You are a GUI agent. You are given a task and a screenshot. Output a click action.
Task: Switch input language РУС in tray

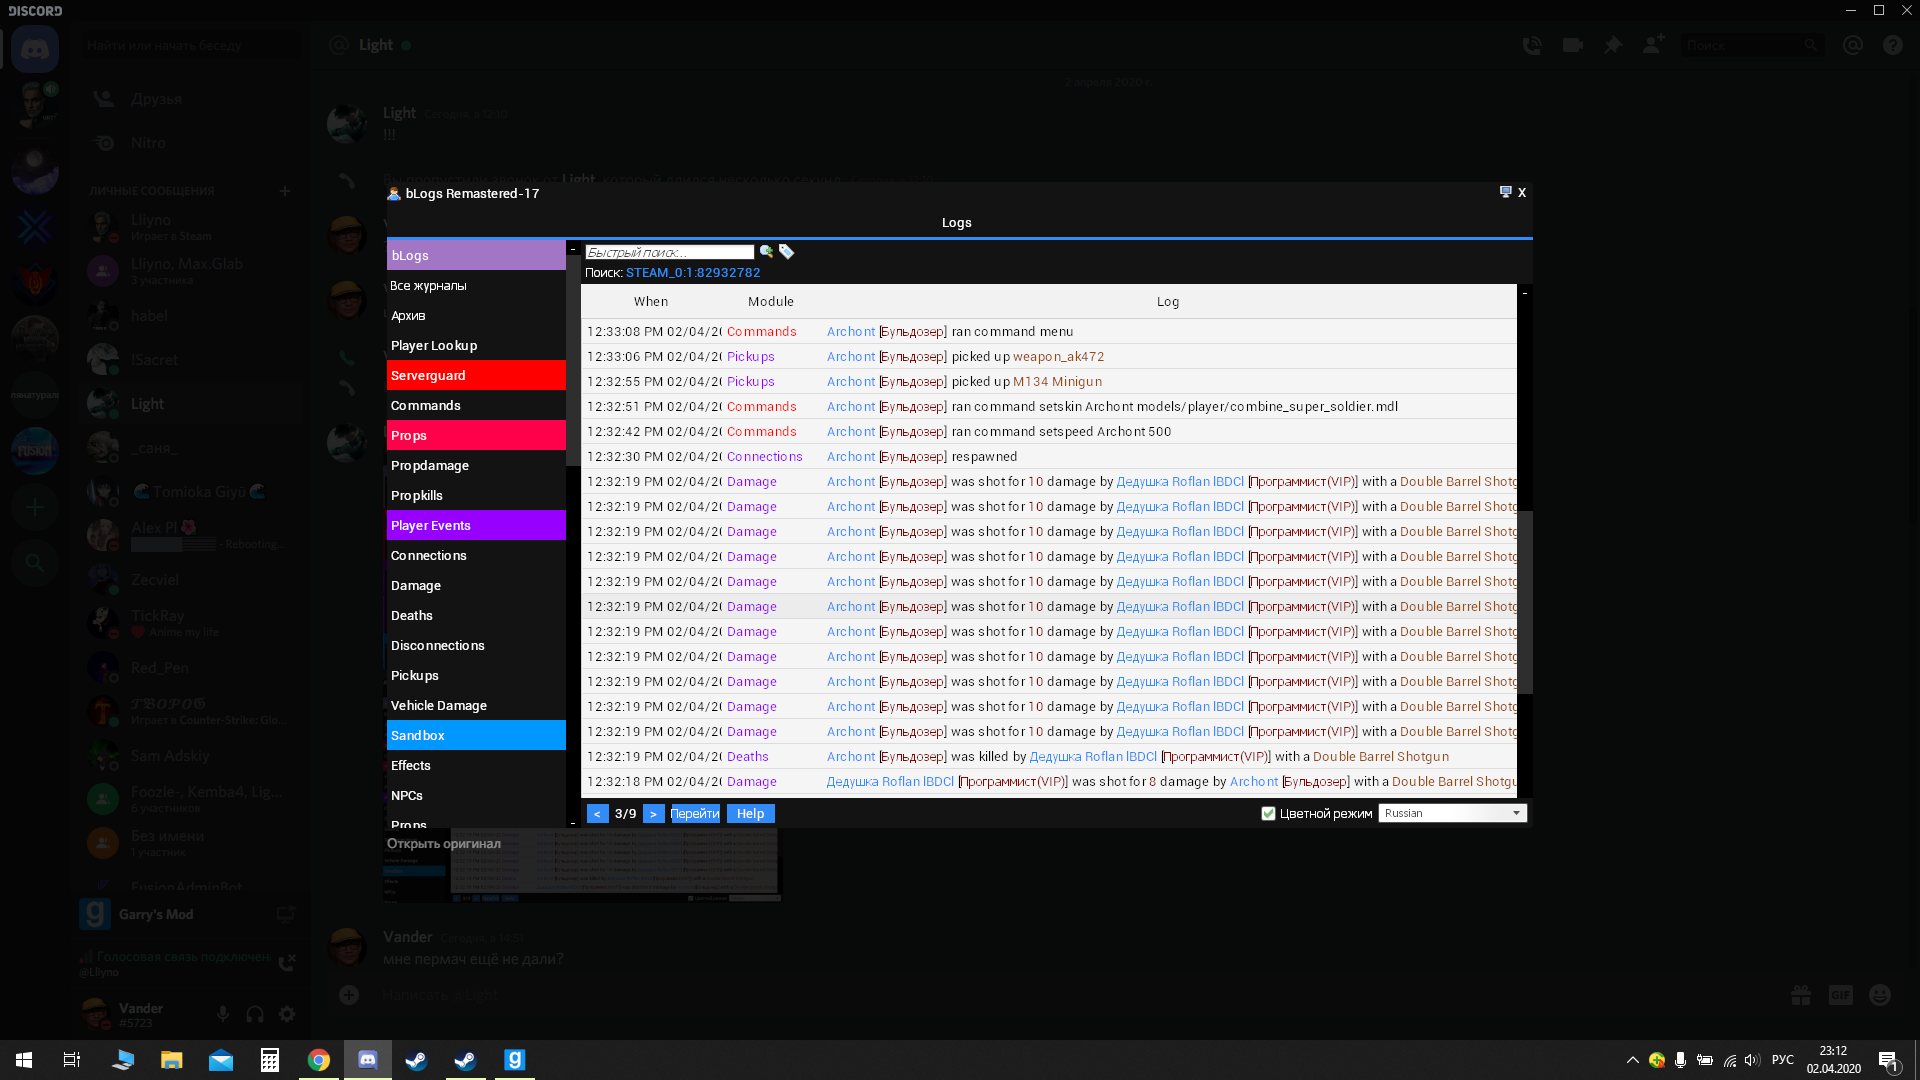(x=1782, y=1060)
